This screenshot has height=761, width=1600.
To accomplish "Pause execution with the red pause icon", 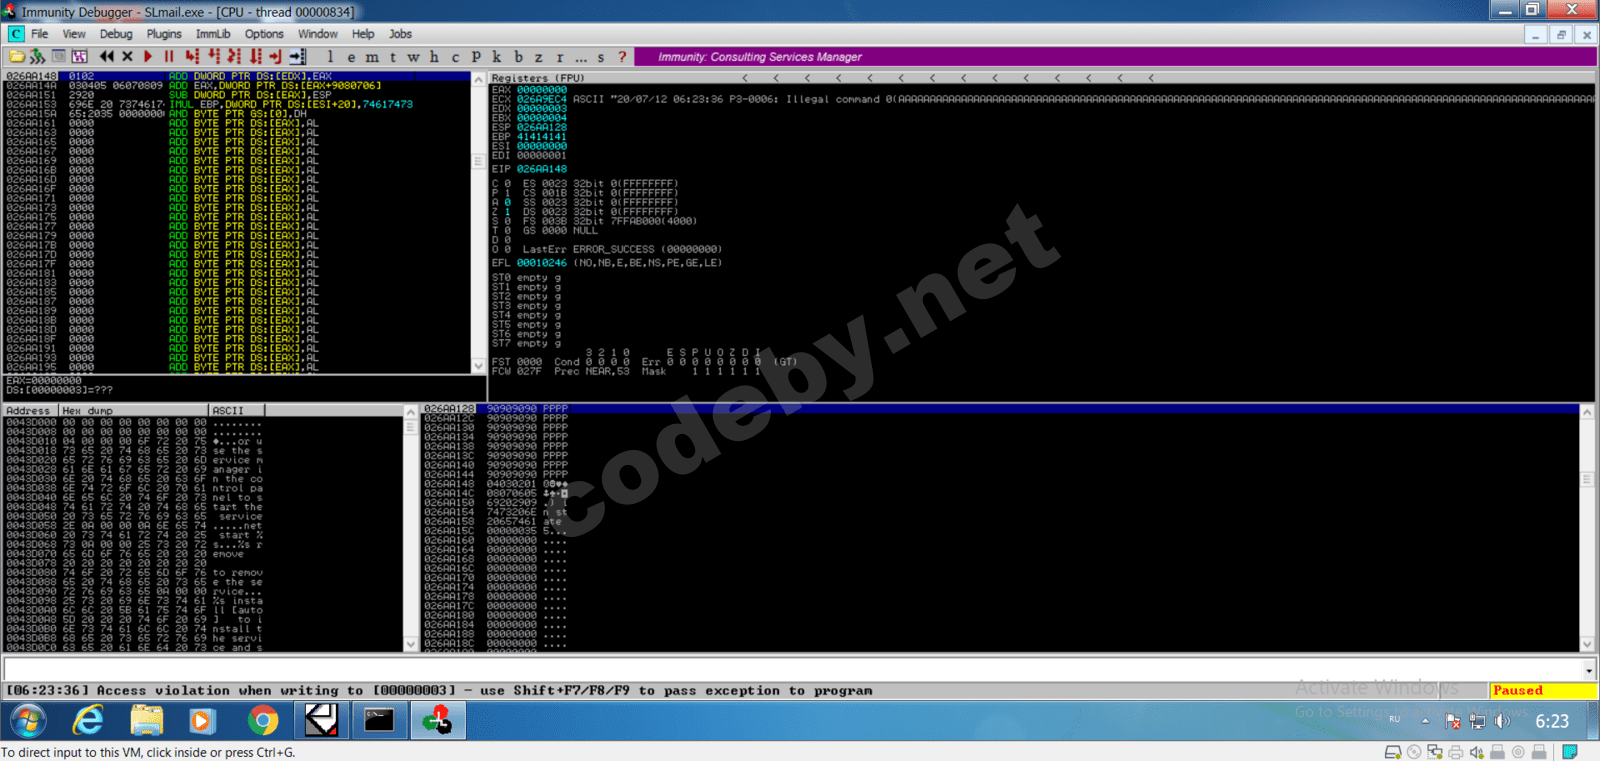I will click(x=169, y=57).
